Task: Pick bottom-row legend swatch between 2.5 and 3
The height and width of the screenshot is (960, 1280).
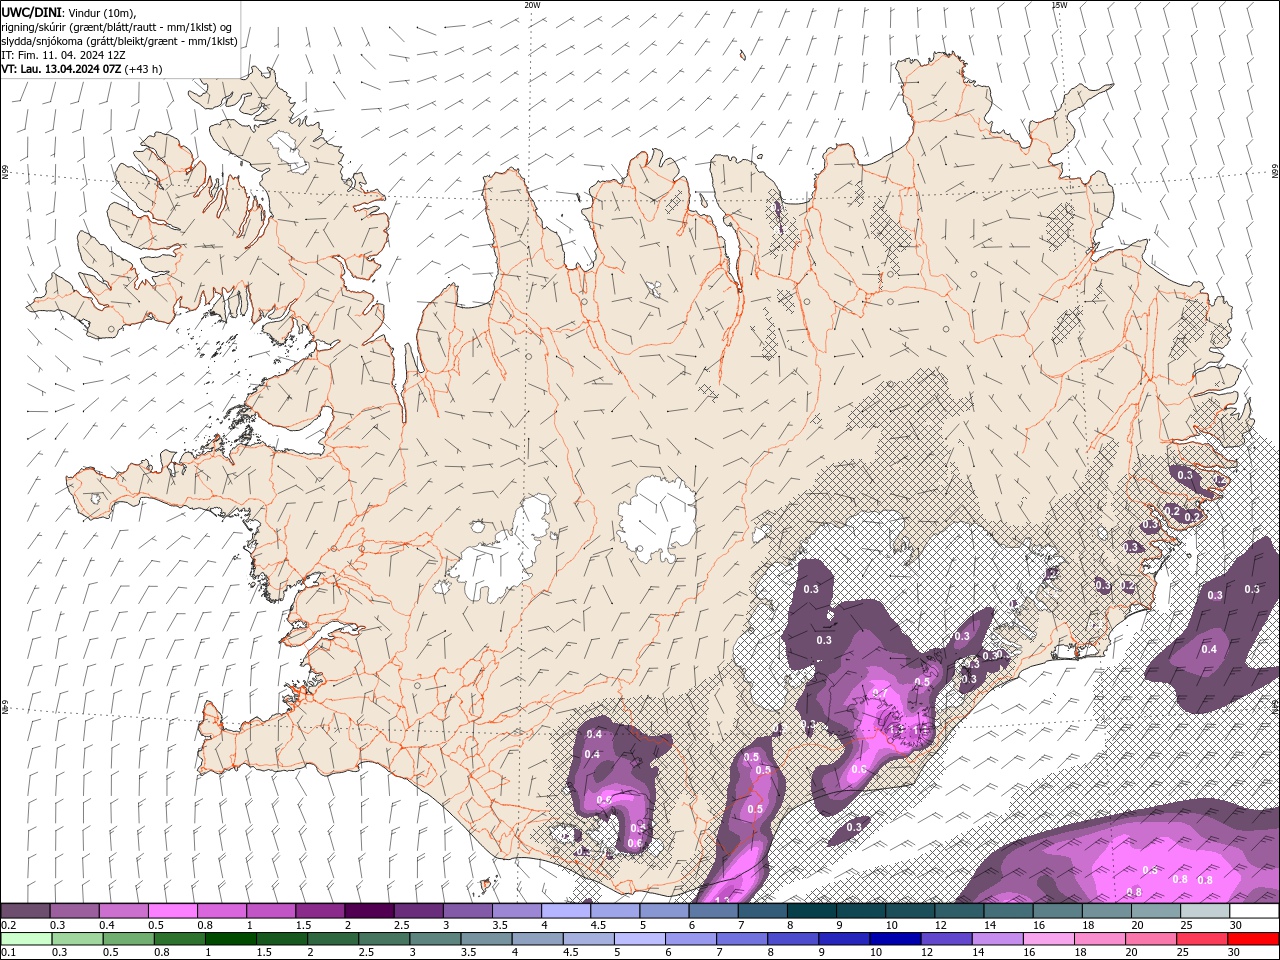Action: [x=384, y=939]
